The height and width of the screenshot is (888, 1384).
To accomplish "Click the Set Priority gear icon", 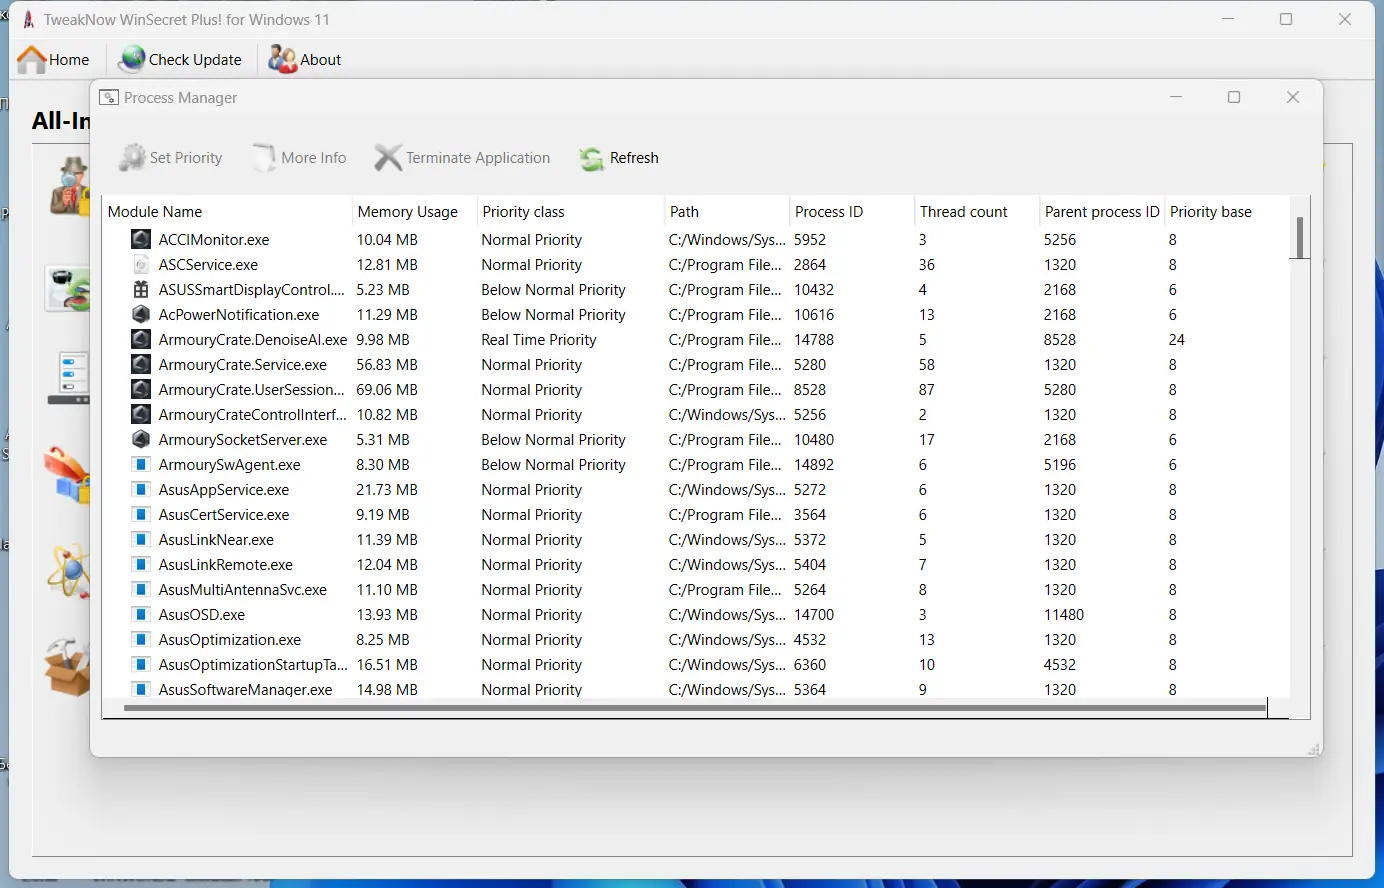I will (132, 157).
